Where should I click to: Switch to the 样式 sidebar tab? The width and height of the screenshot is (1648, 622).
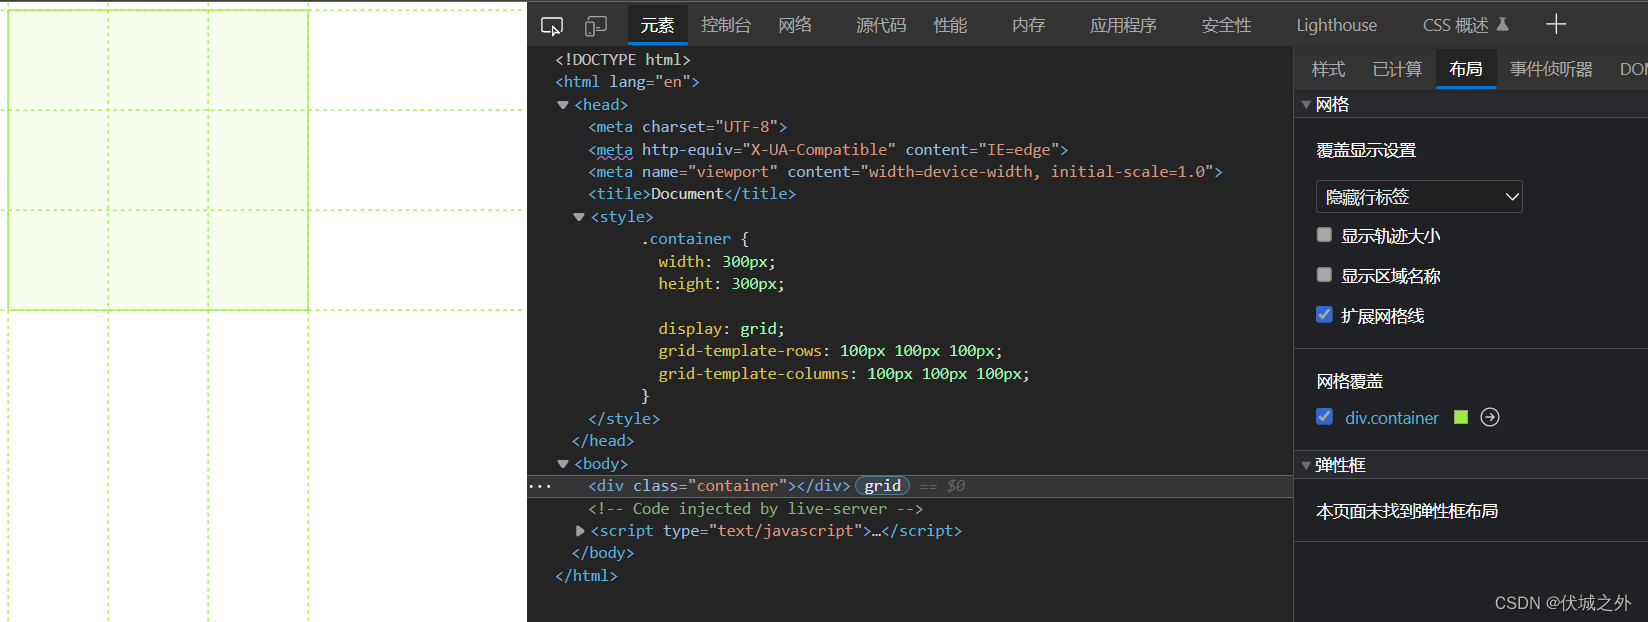1328,69
